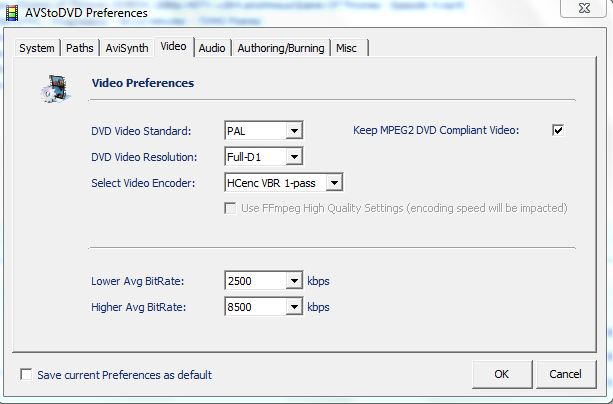Expand the DVD Video Resolution dropdown
The height and width of the screenshot is (404, 613).
[x=294, y=157]
